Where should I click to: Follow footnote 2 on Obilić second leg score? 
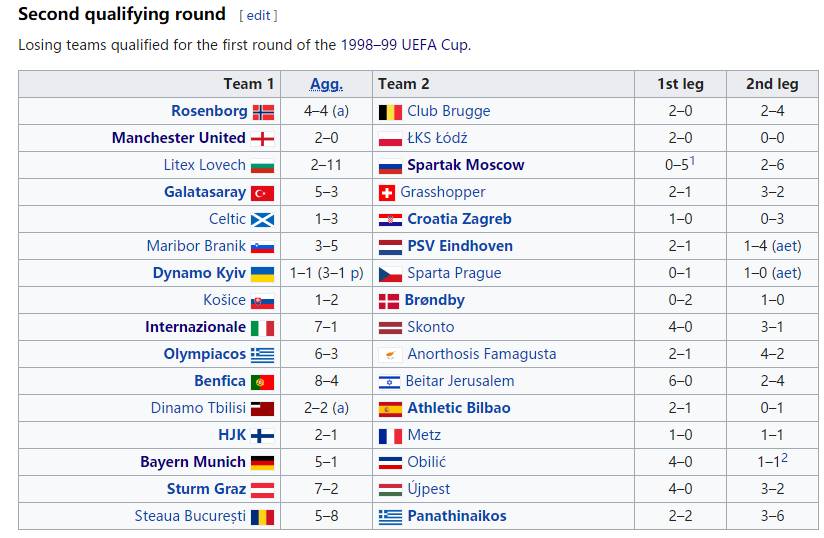[x=786, y=457]
